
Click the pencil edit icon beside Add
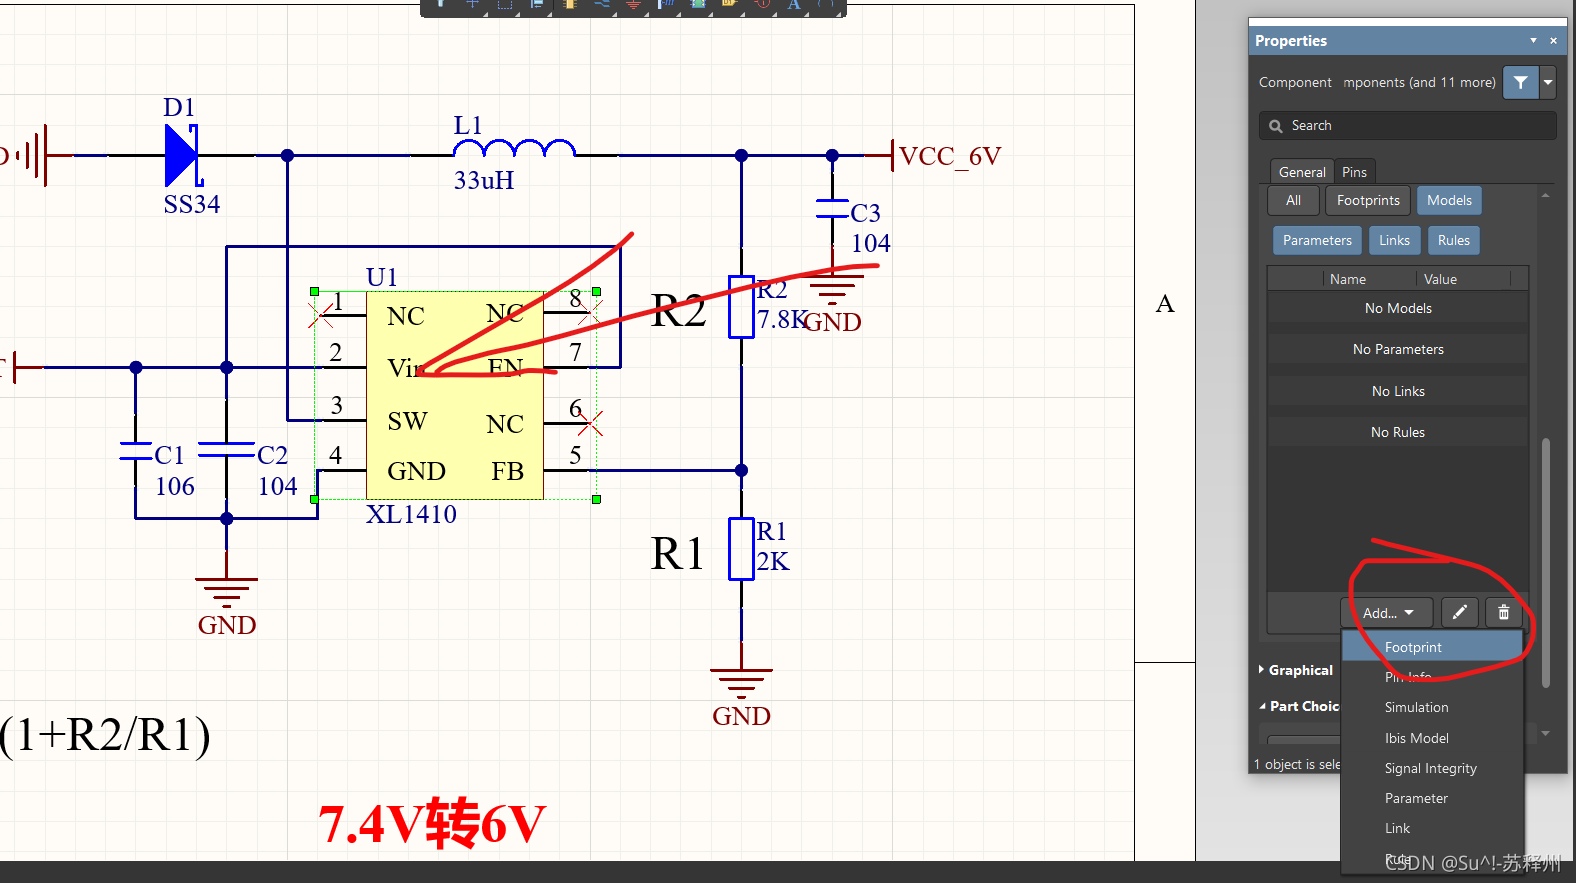click(1459, 612)
